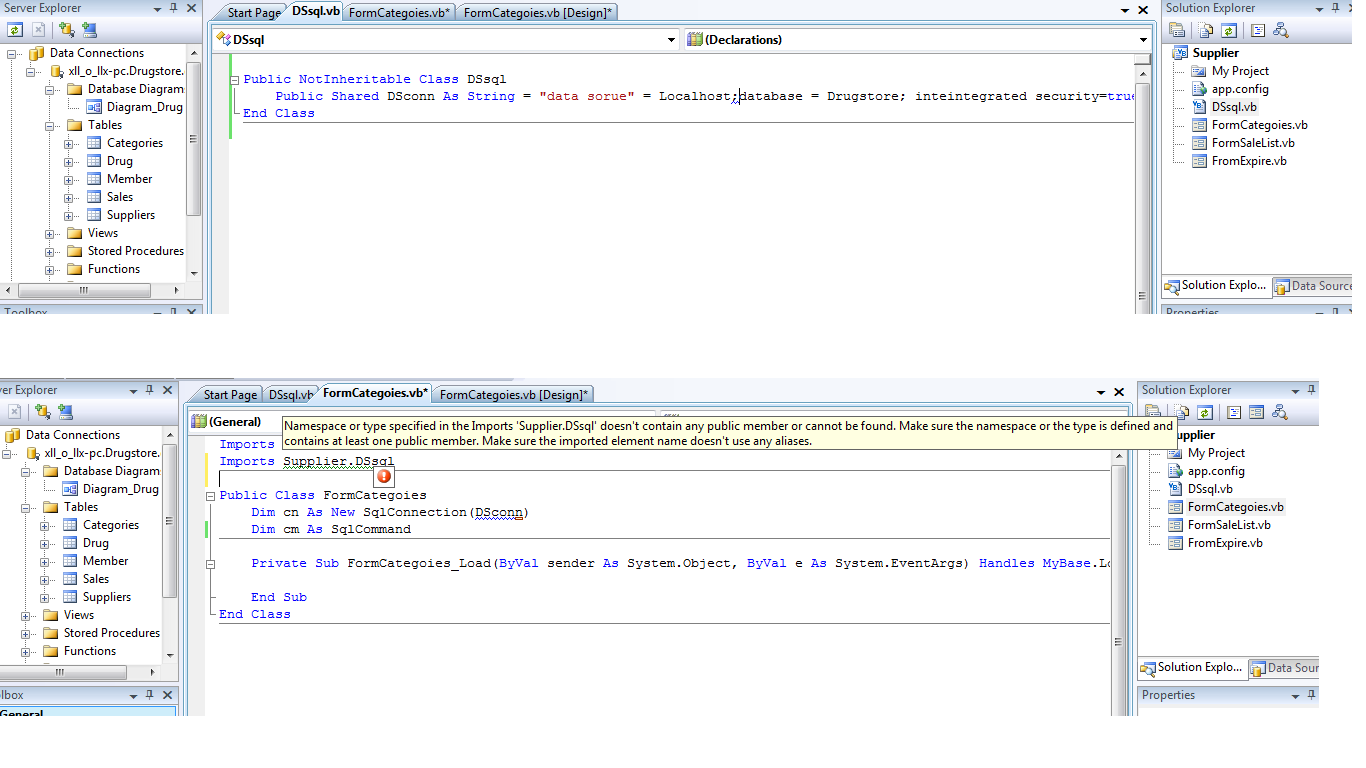Switch to Start Page tab in upper editor
Screen dimensions: 1366x768
254,13
